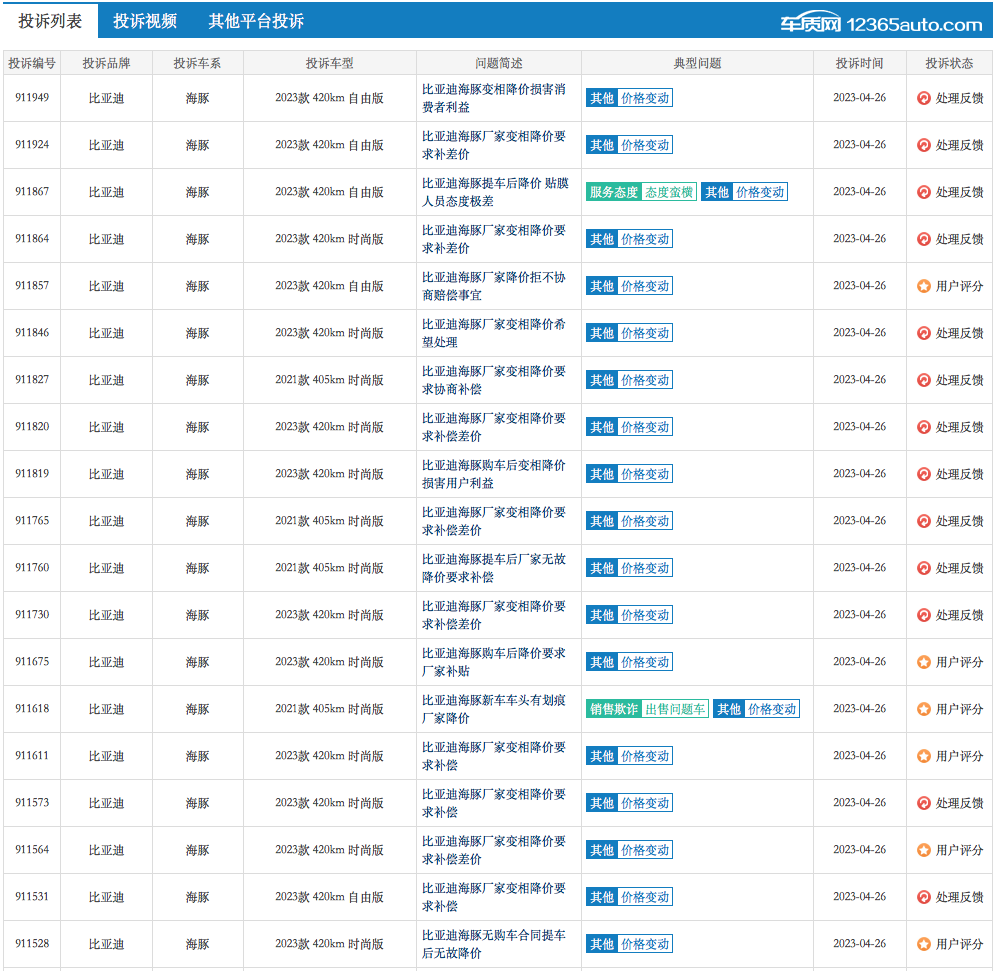Screen dimensions: 997x971
Task: Click the 投诉编号 column header
Action: point(32,63)
